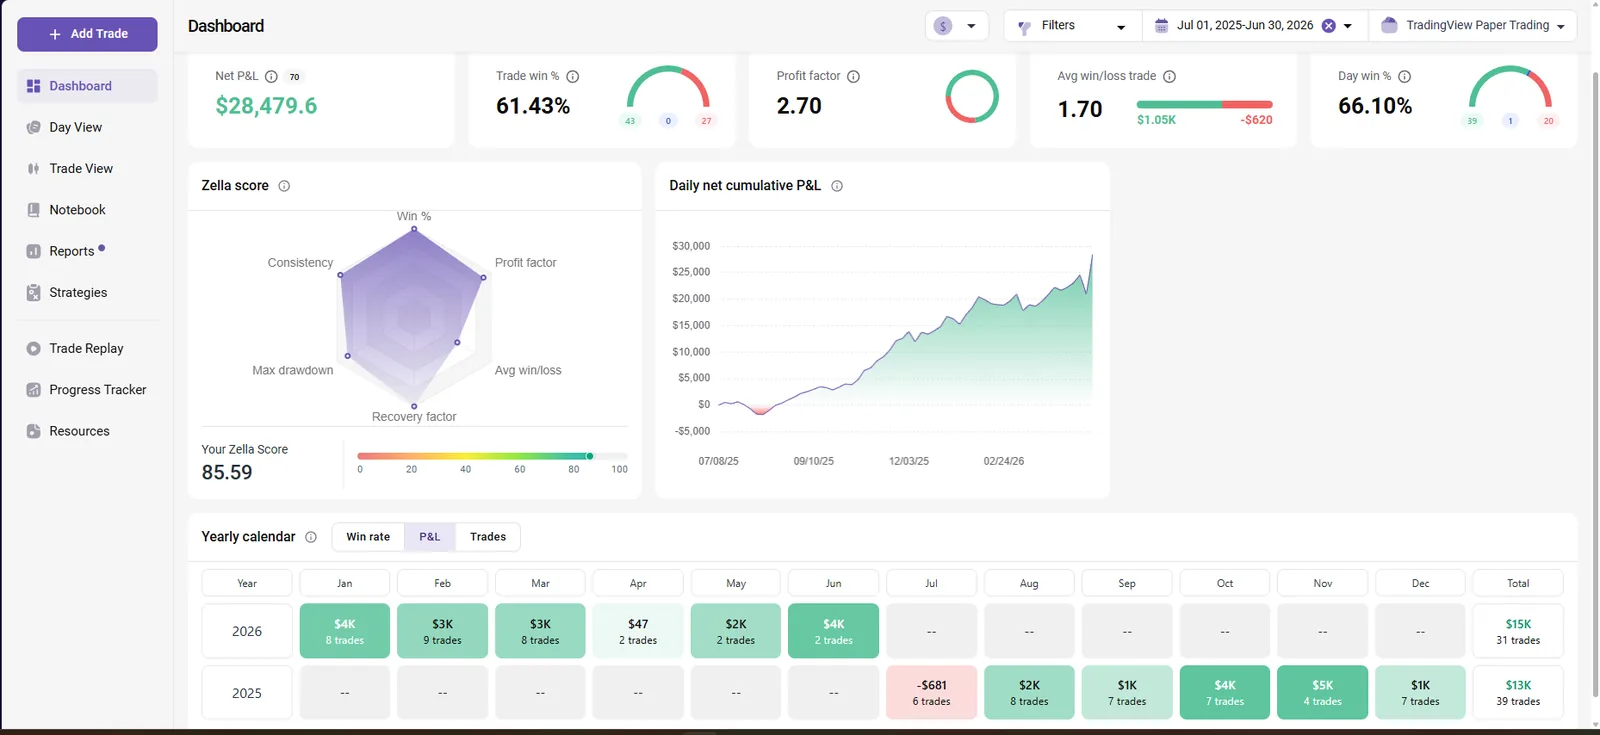Viewport: 1600px width, 735px height.
Task: Click the Trade Replay play icon
Action: [x=33, y=348]
